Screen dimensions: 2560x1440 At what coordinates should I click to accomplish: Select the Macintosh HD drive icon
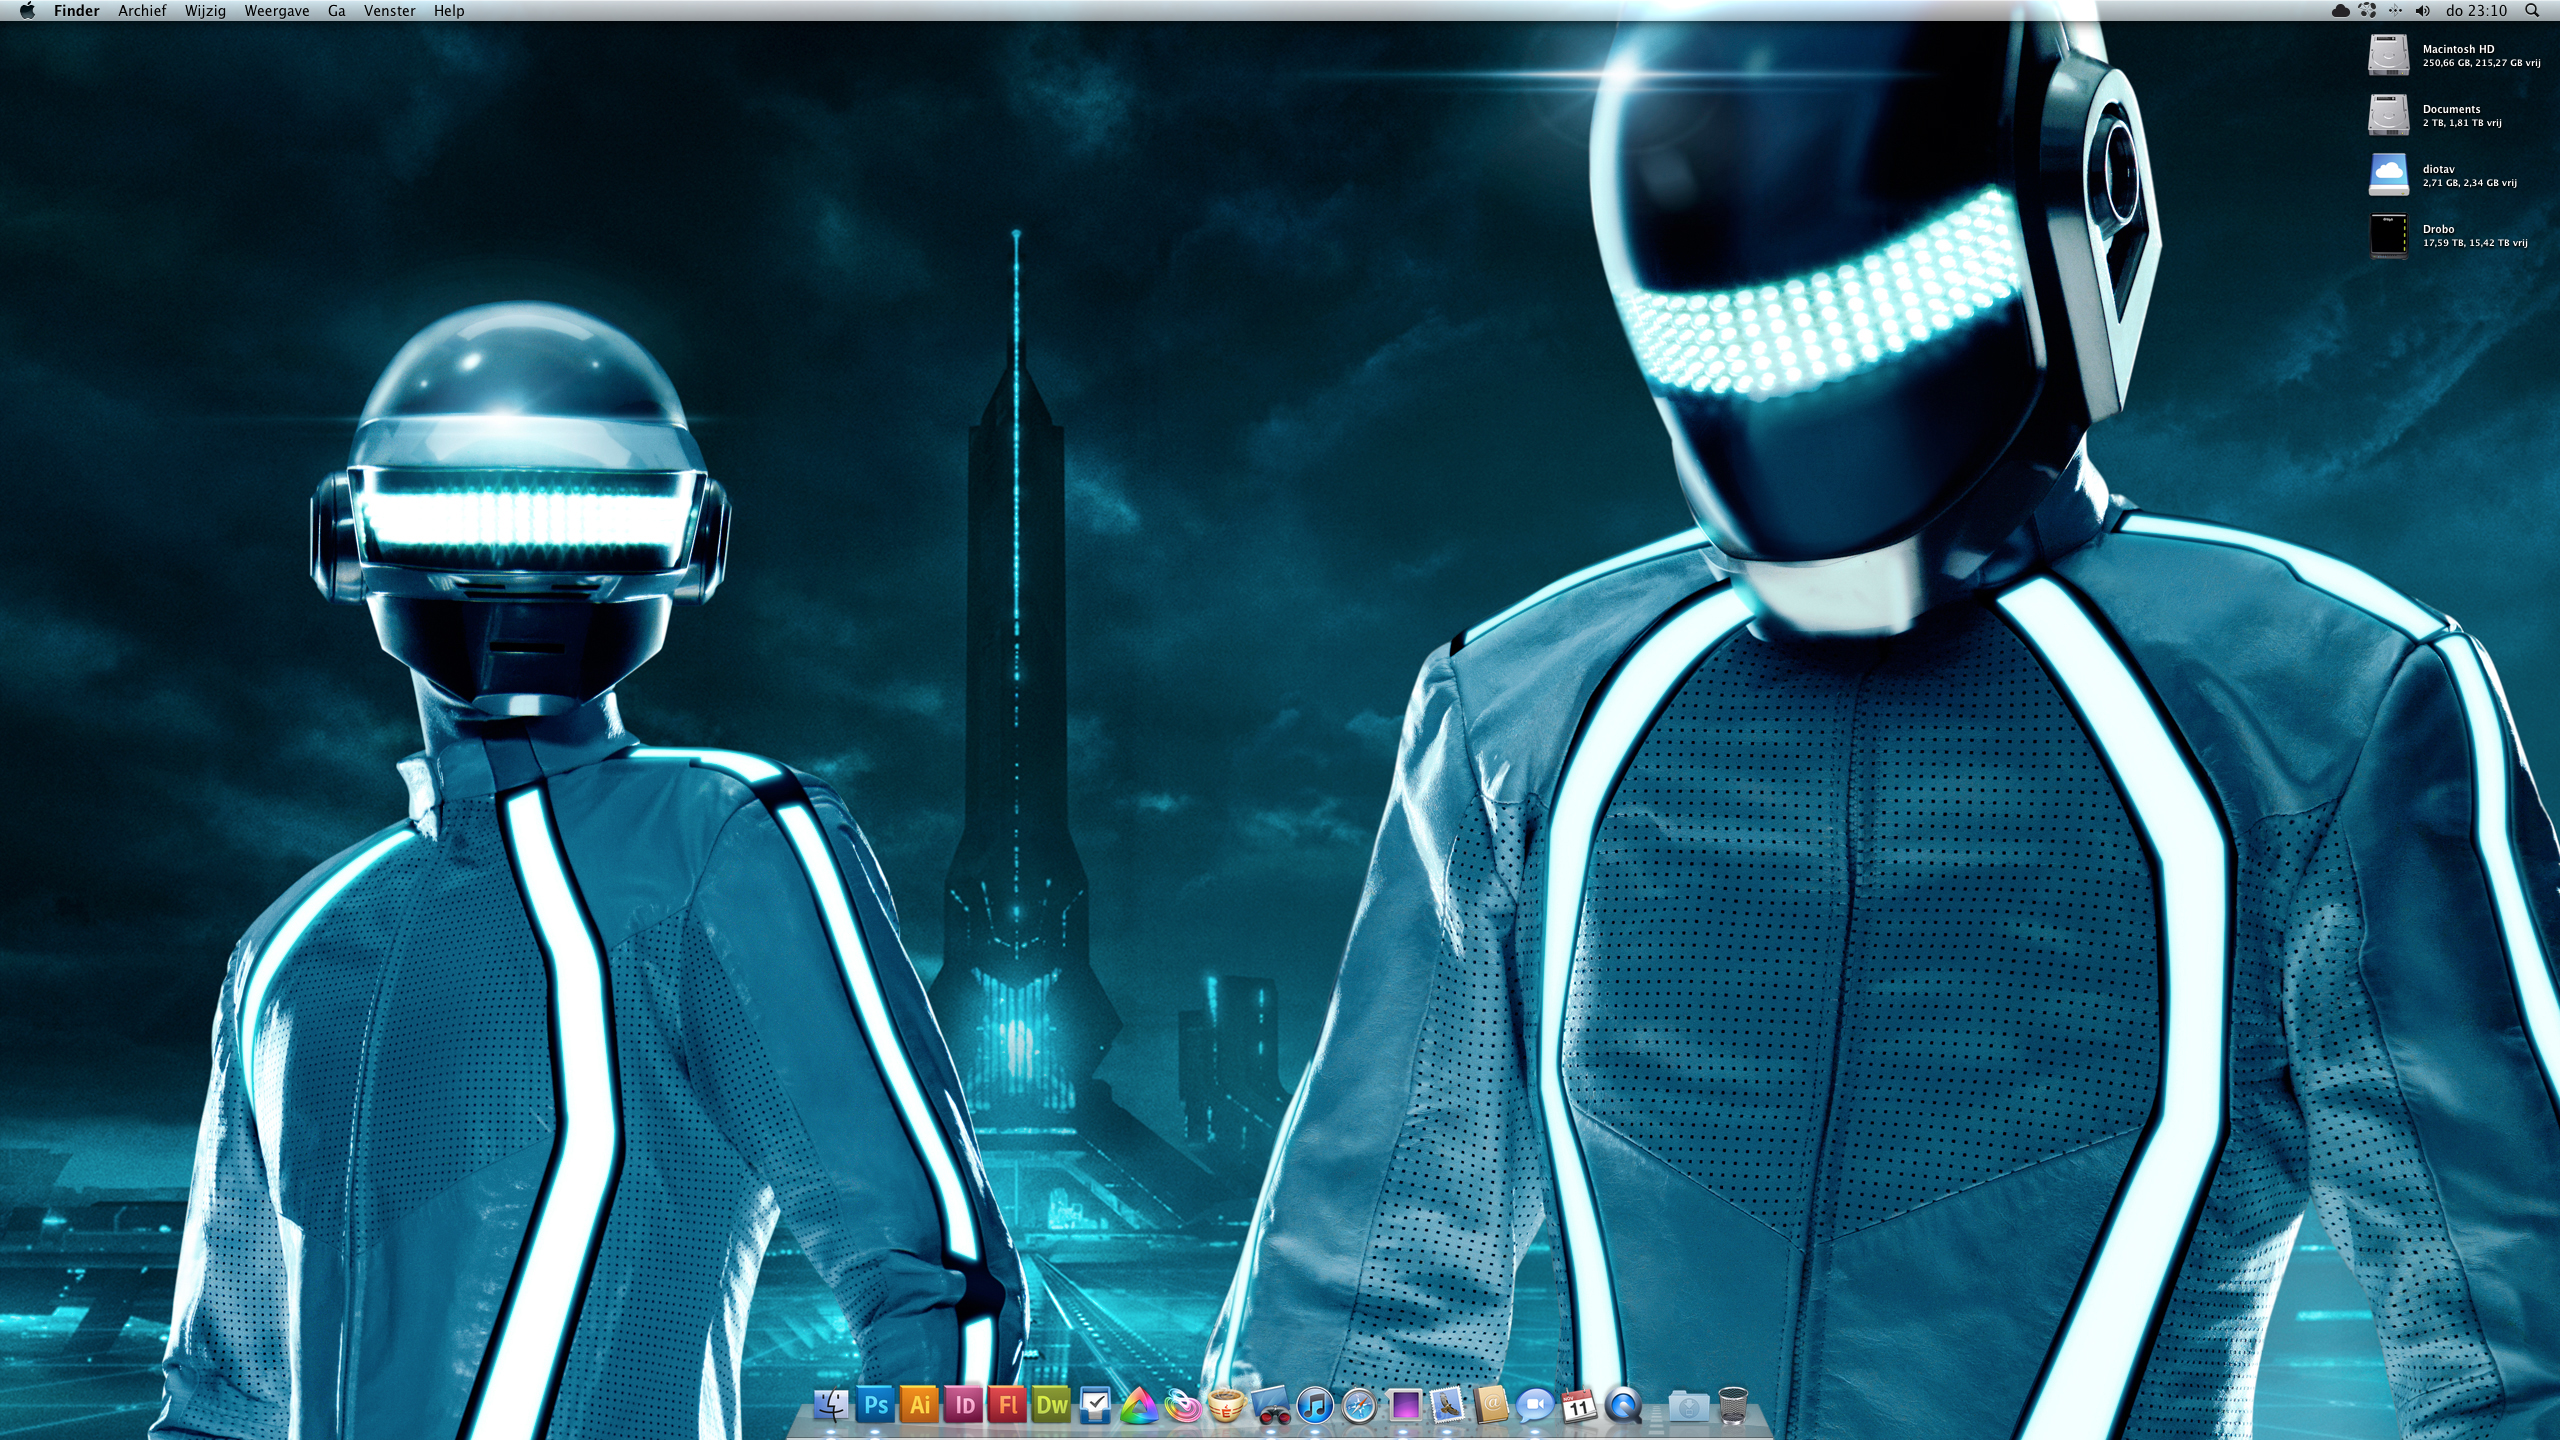click(x=2388, y=55)
